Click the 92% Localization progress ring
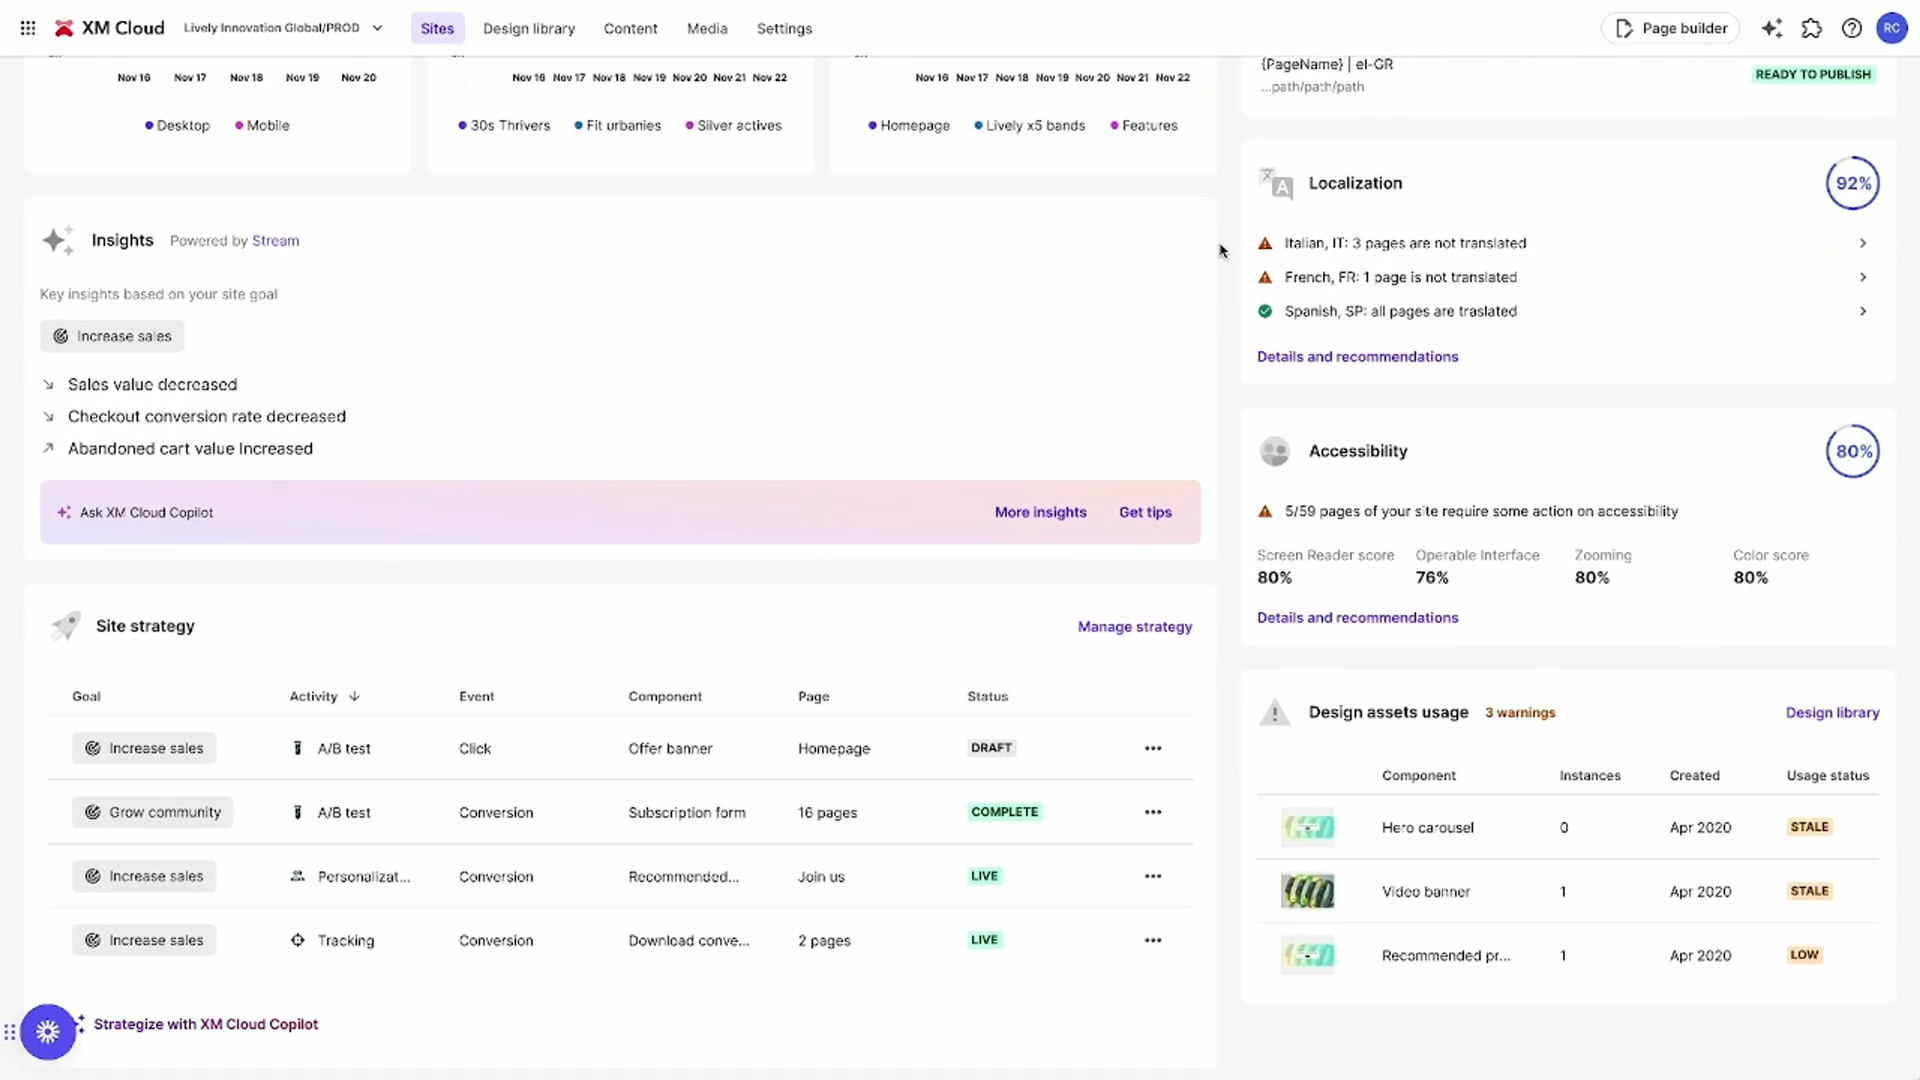The width and height of the screenshot is (1920, 1080). [1852, 183]
